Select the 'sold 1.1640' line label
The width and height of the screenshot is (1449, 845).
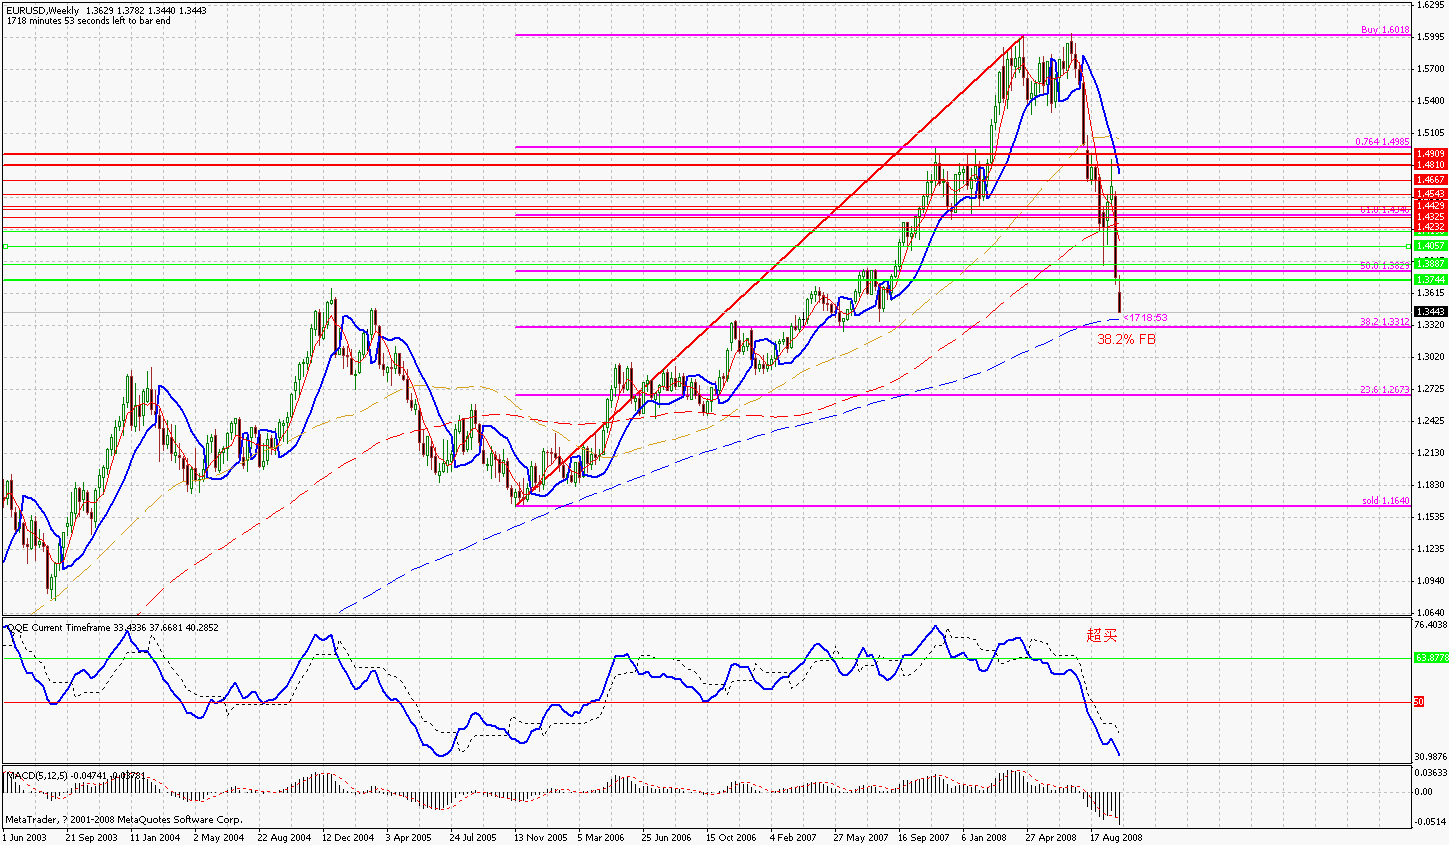(x=1386, y=501)
